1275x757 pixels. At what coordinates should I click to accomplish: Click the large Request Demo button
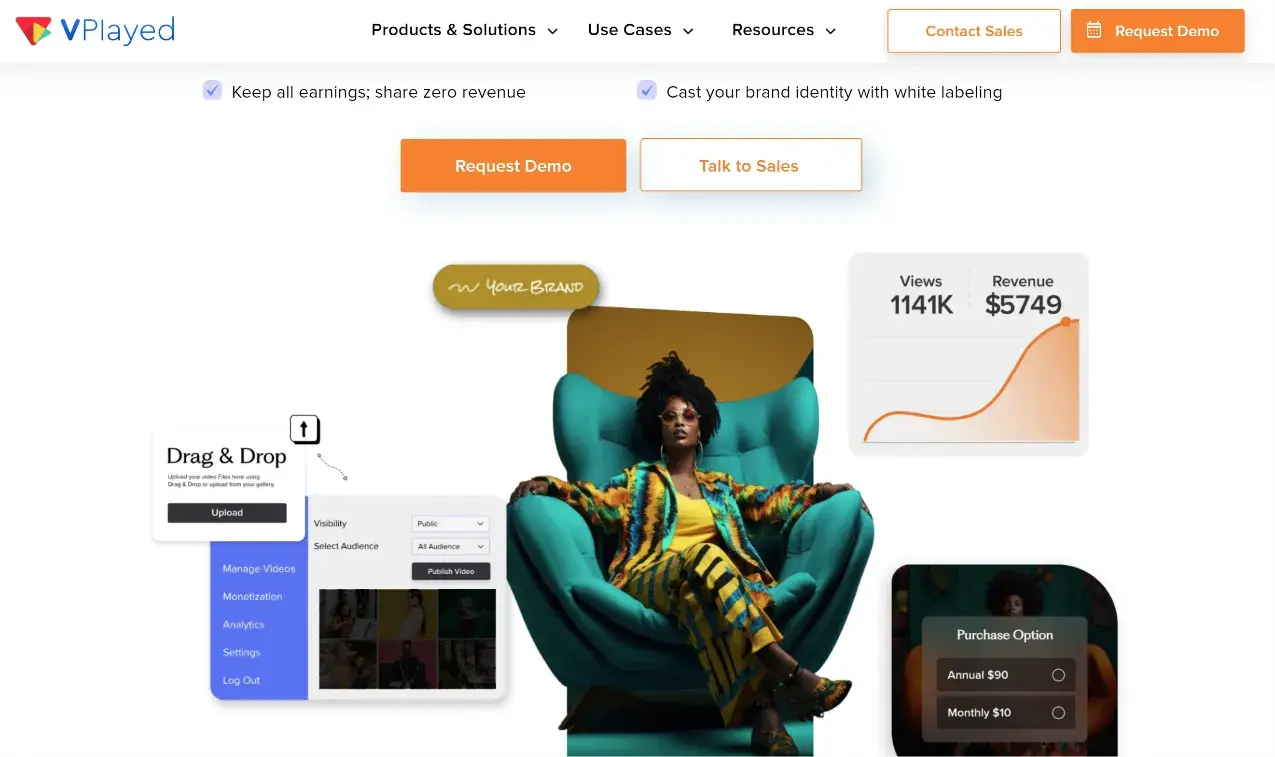pos(513,166)
